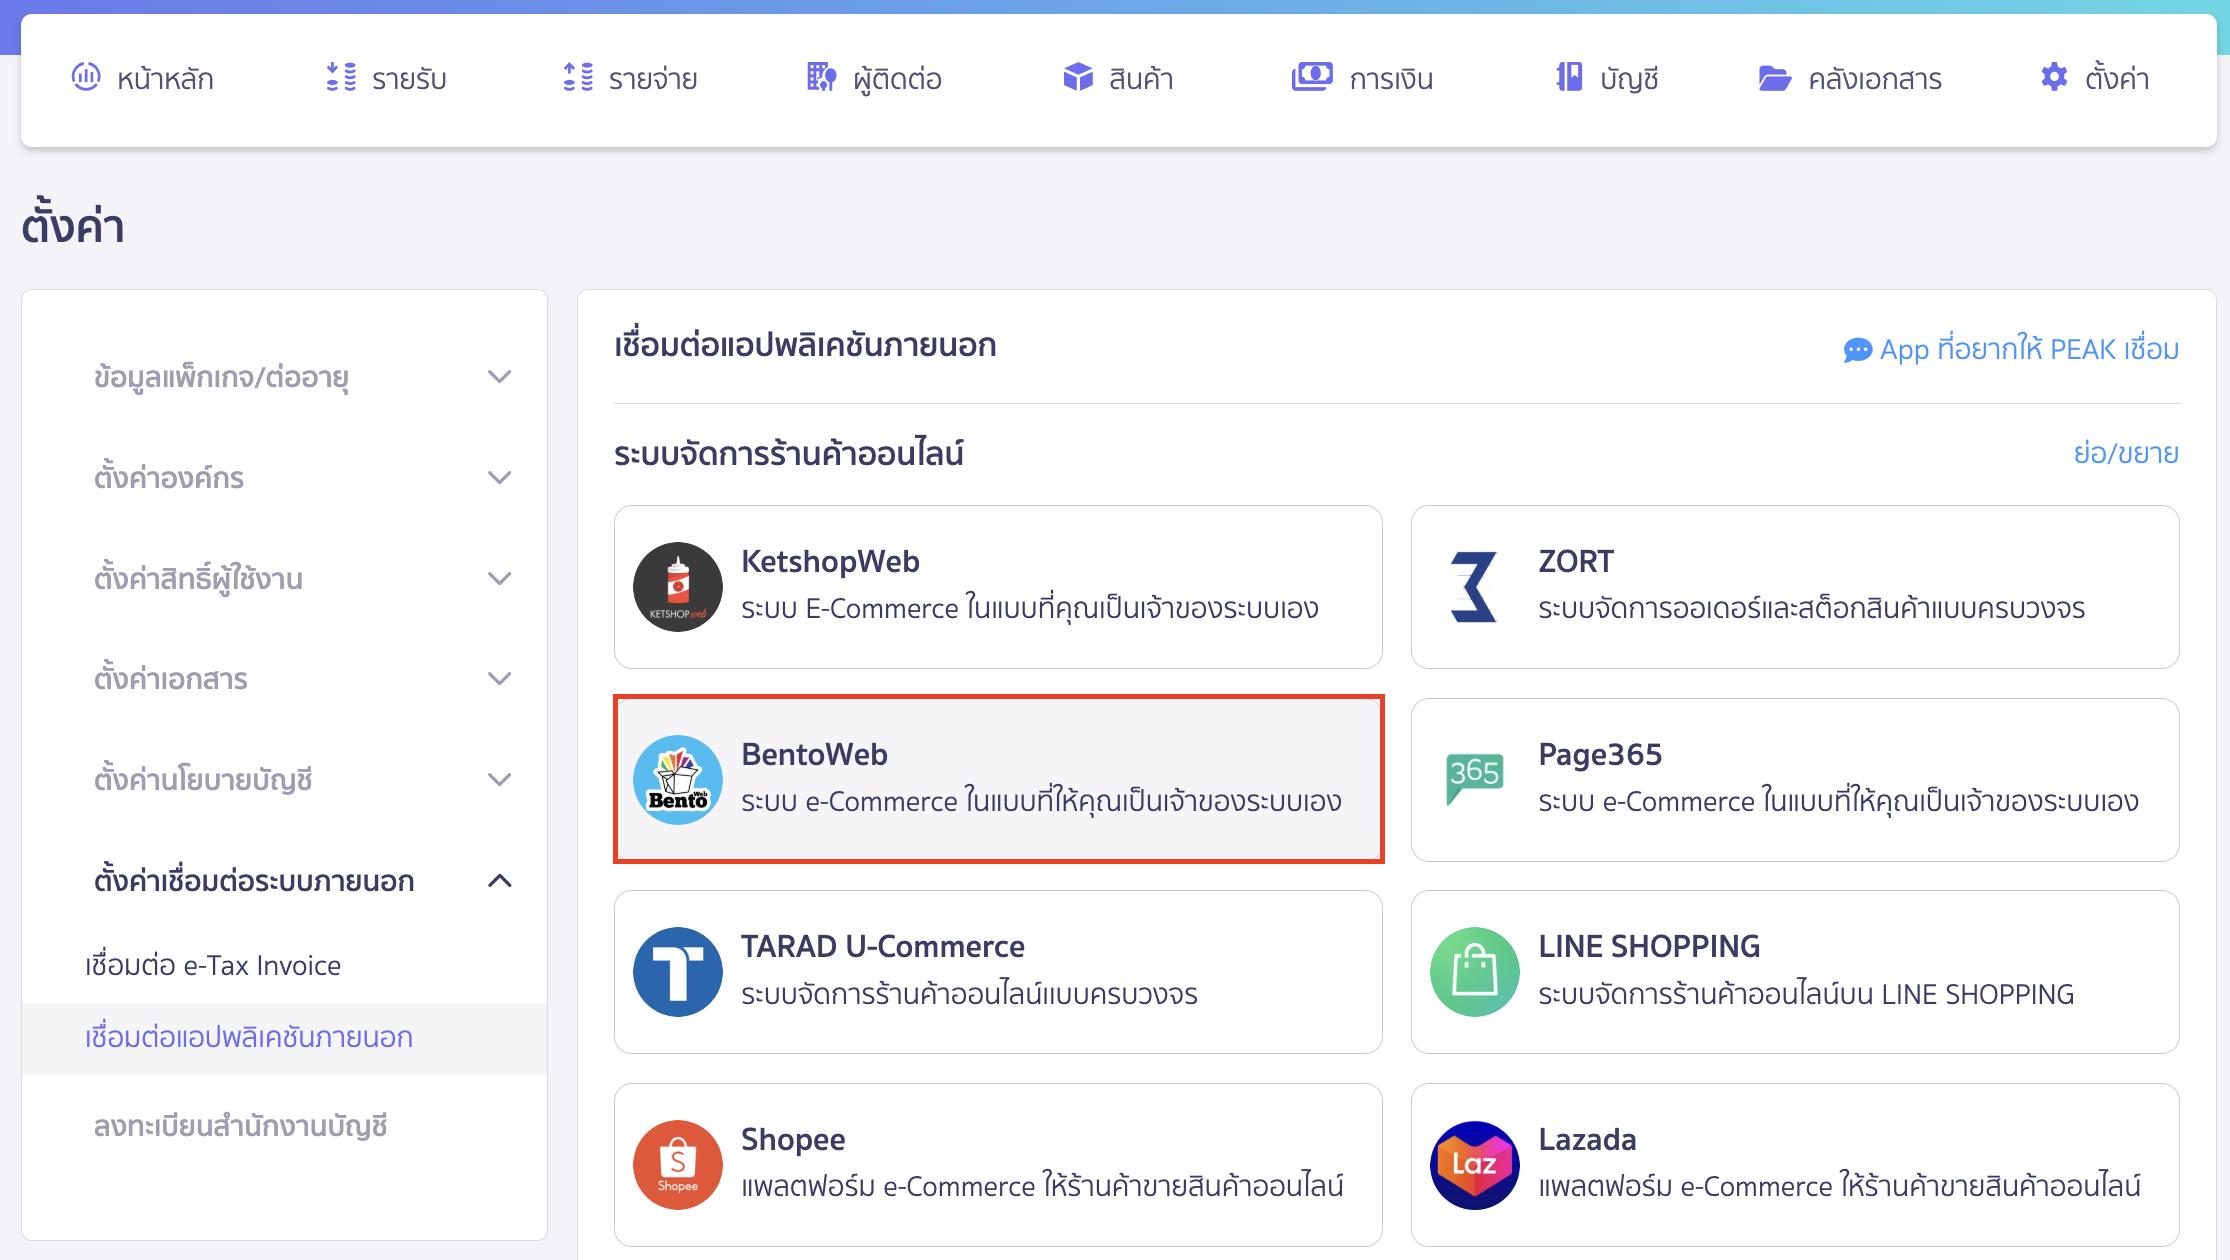Screen dimensions: 2230x1260
Task: Click the LINE SHOPPING bag icon
Action: (x=1474, y=971)
